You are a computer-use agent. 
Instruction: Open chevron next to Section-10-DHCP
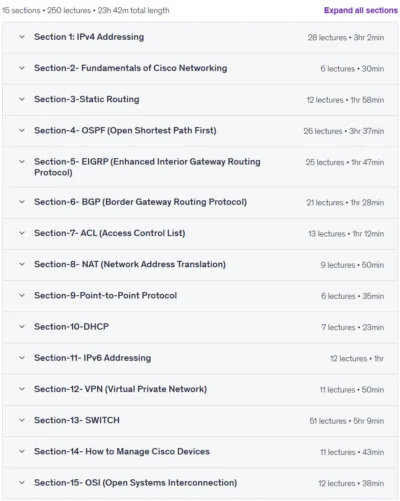pos(22,327)
